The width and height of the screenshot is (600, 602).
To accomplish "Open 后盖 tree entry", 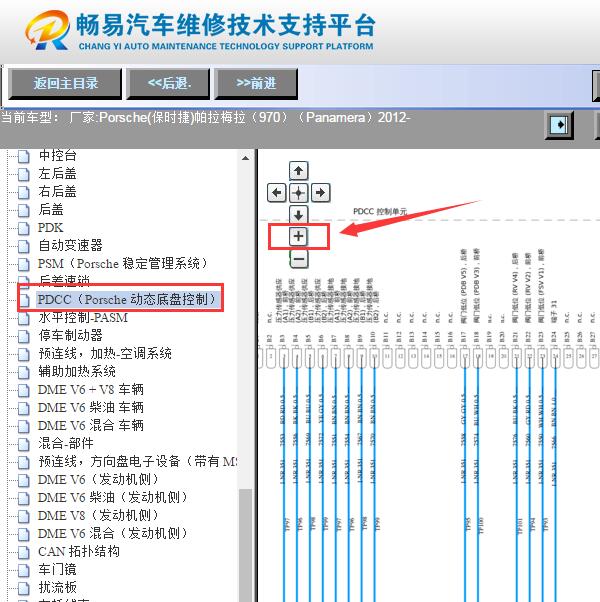I will click(x=51, y=209).
